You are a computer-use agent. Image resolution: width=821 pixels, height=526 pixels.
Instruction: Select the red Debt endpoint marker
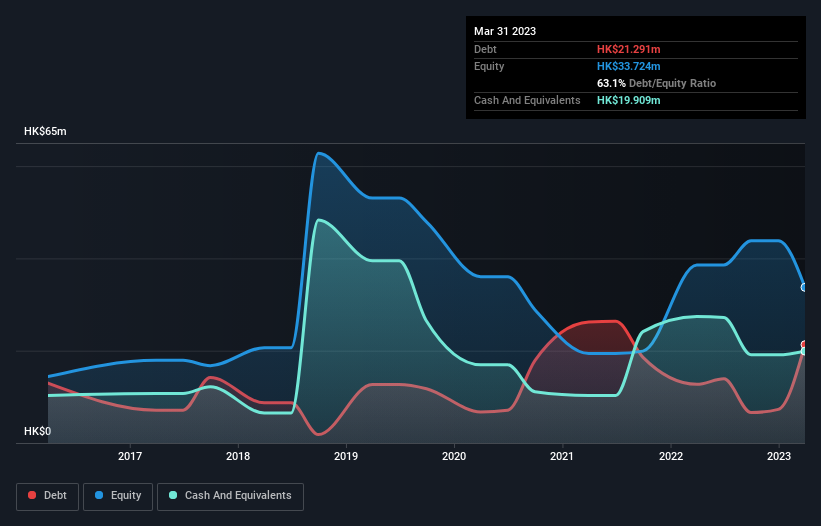(804, 344)
